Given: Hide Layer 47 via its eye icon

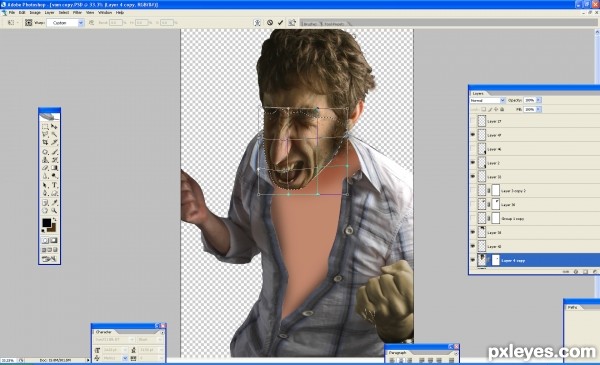Looking at the screenshot, I should coord(473,135).
